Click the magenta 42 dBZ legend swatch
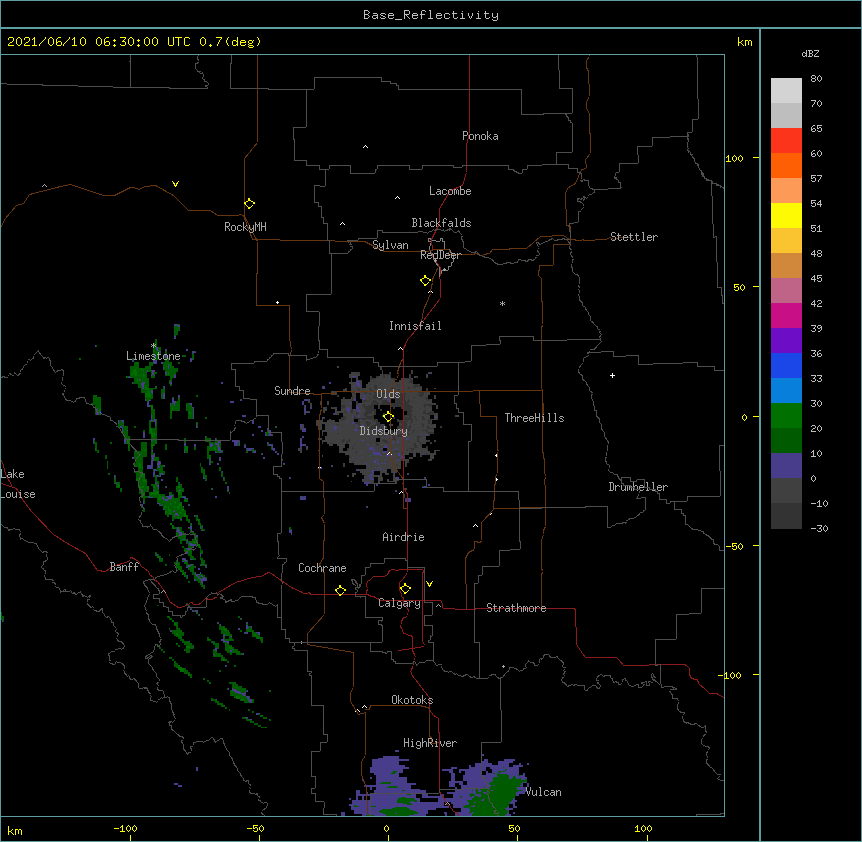Image resolution: width=862 pixels, height=842 pixels. tap(786, 315)
